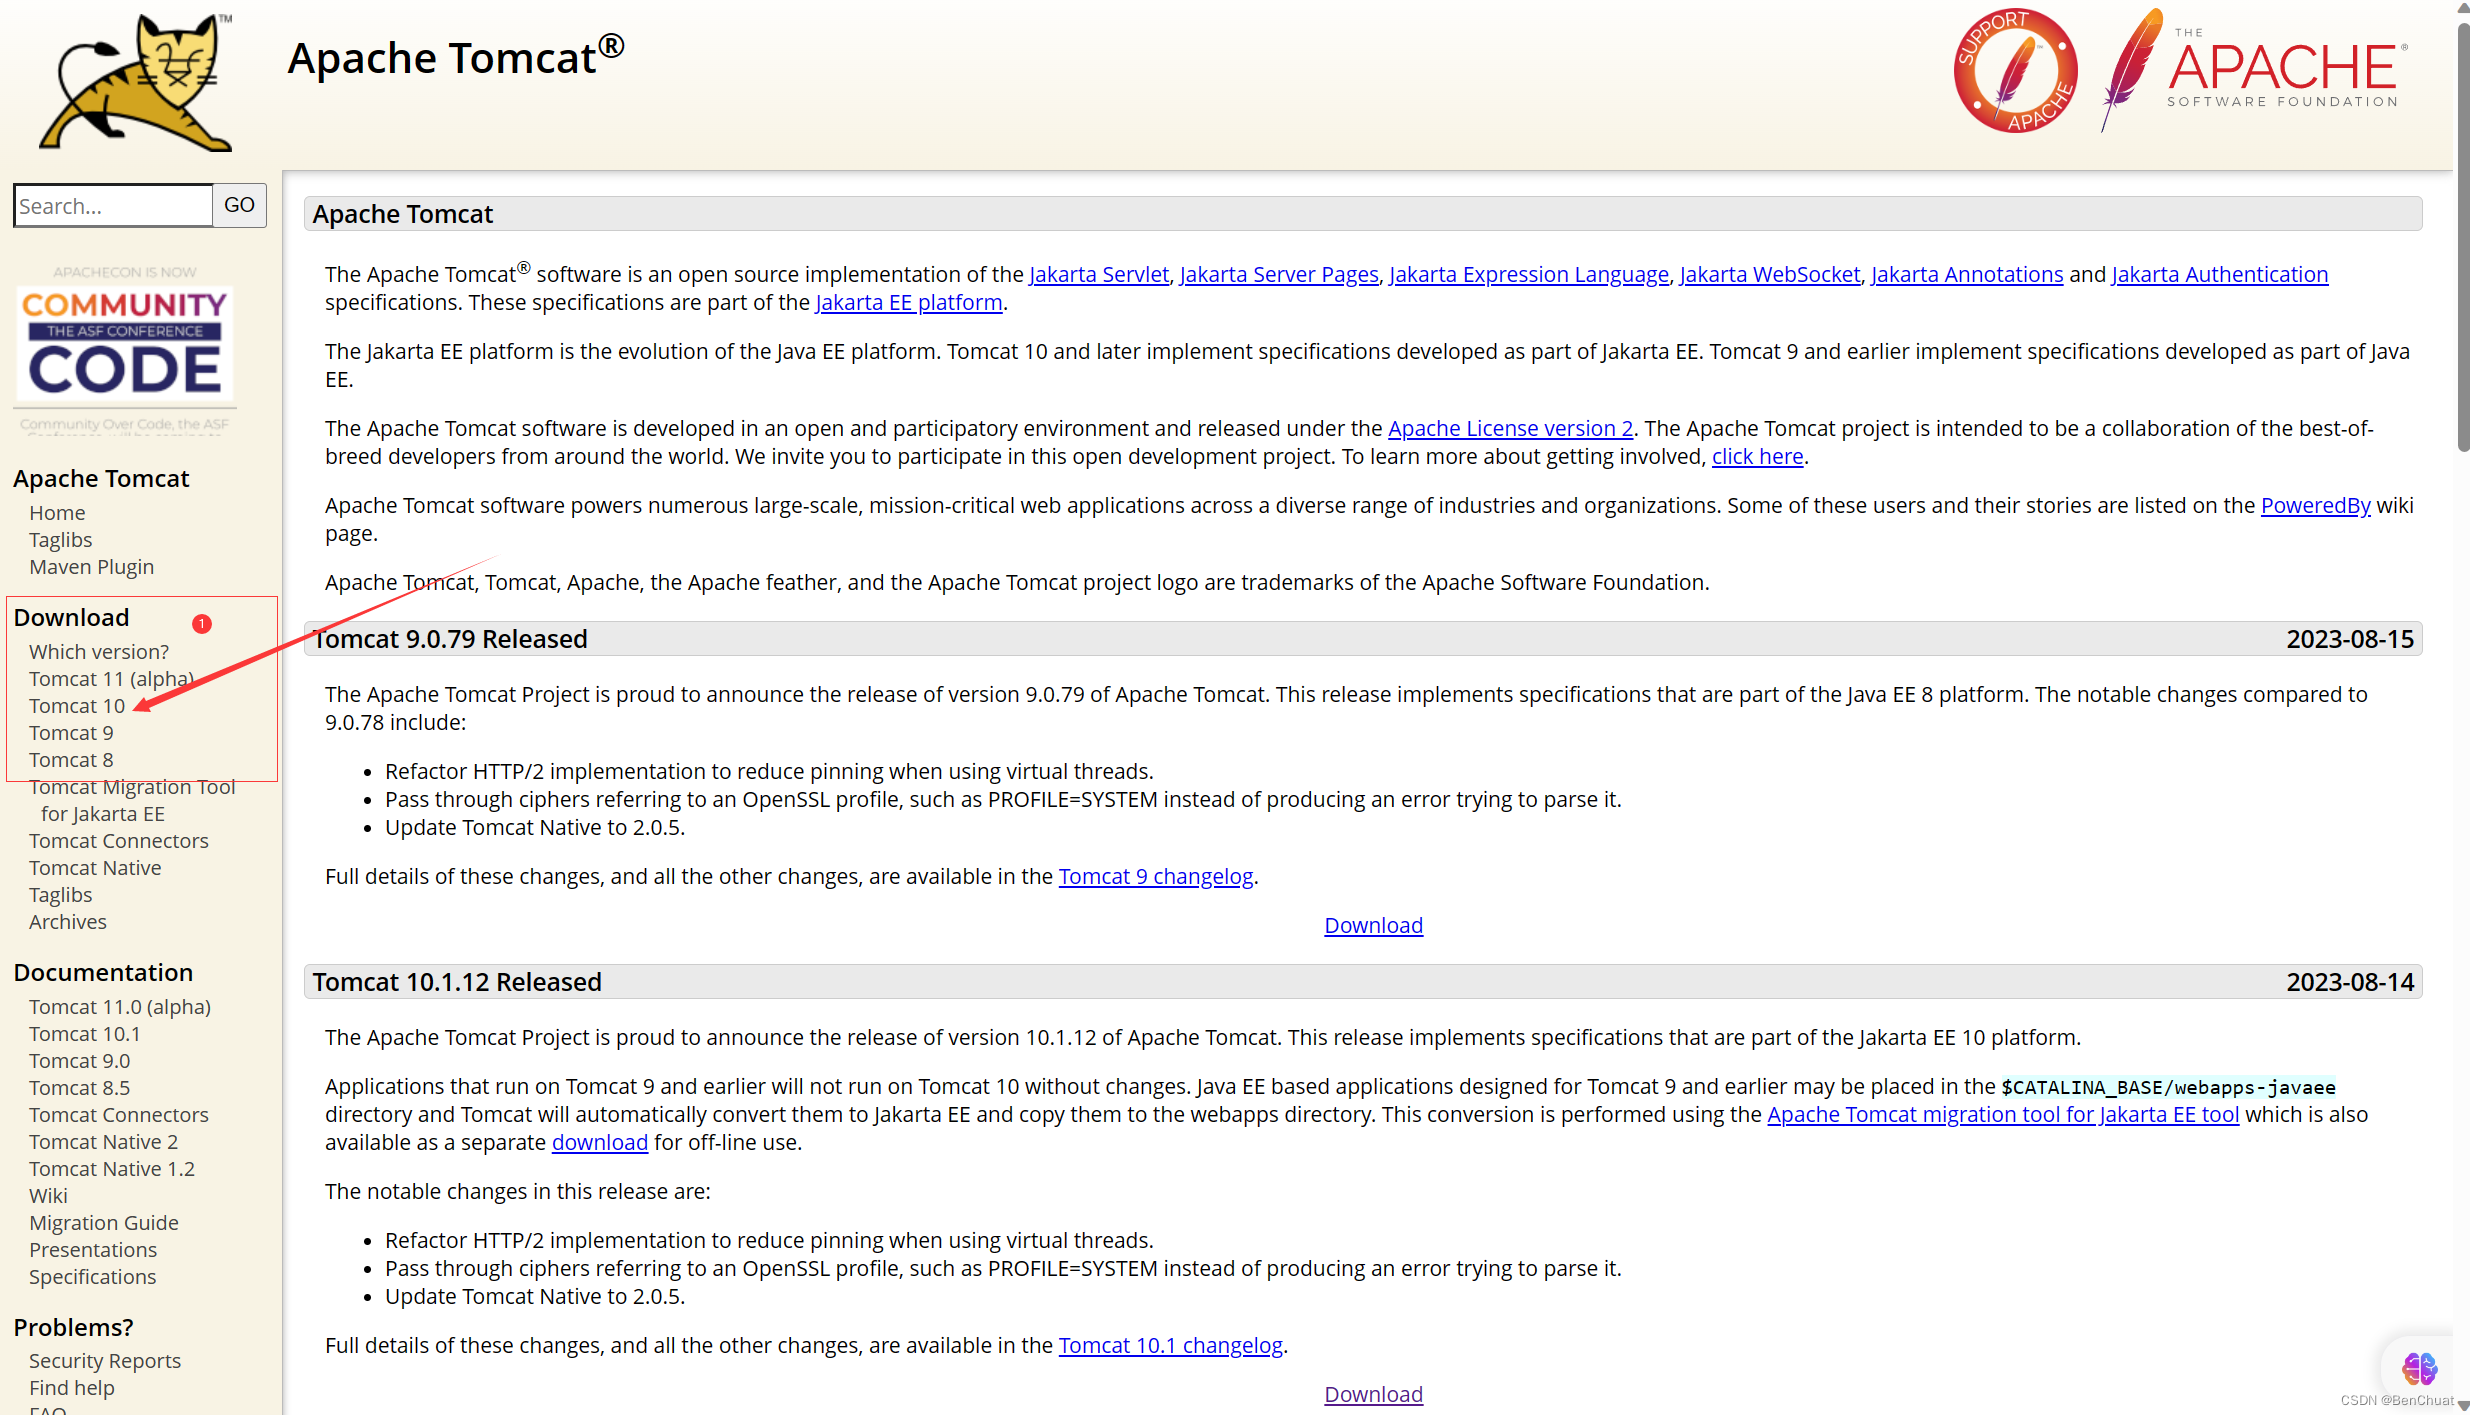Click the Support Apache circular badge
Viewport: 2470px width, 1415px height.
point(2015,71)
